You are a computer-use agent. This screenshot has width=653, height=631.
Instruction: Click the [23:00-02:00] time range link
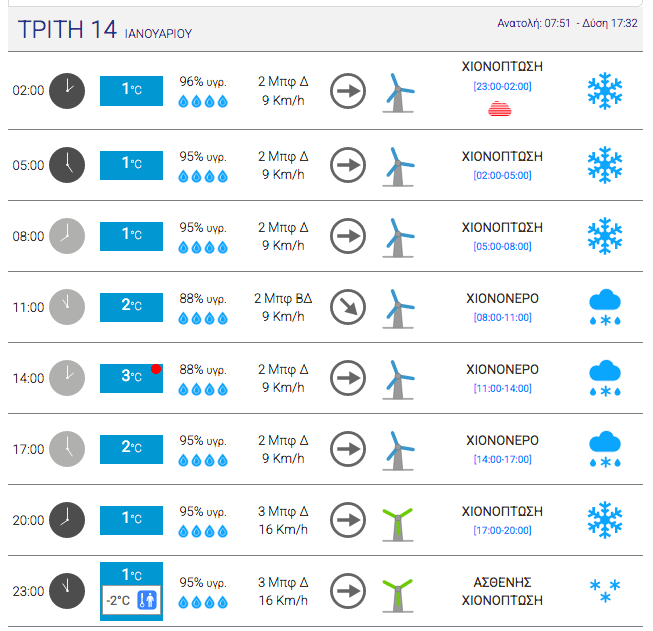(502, 87)
